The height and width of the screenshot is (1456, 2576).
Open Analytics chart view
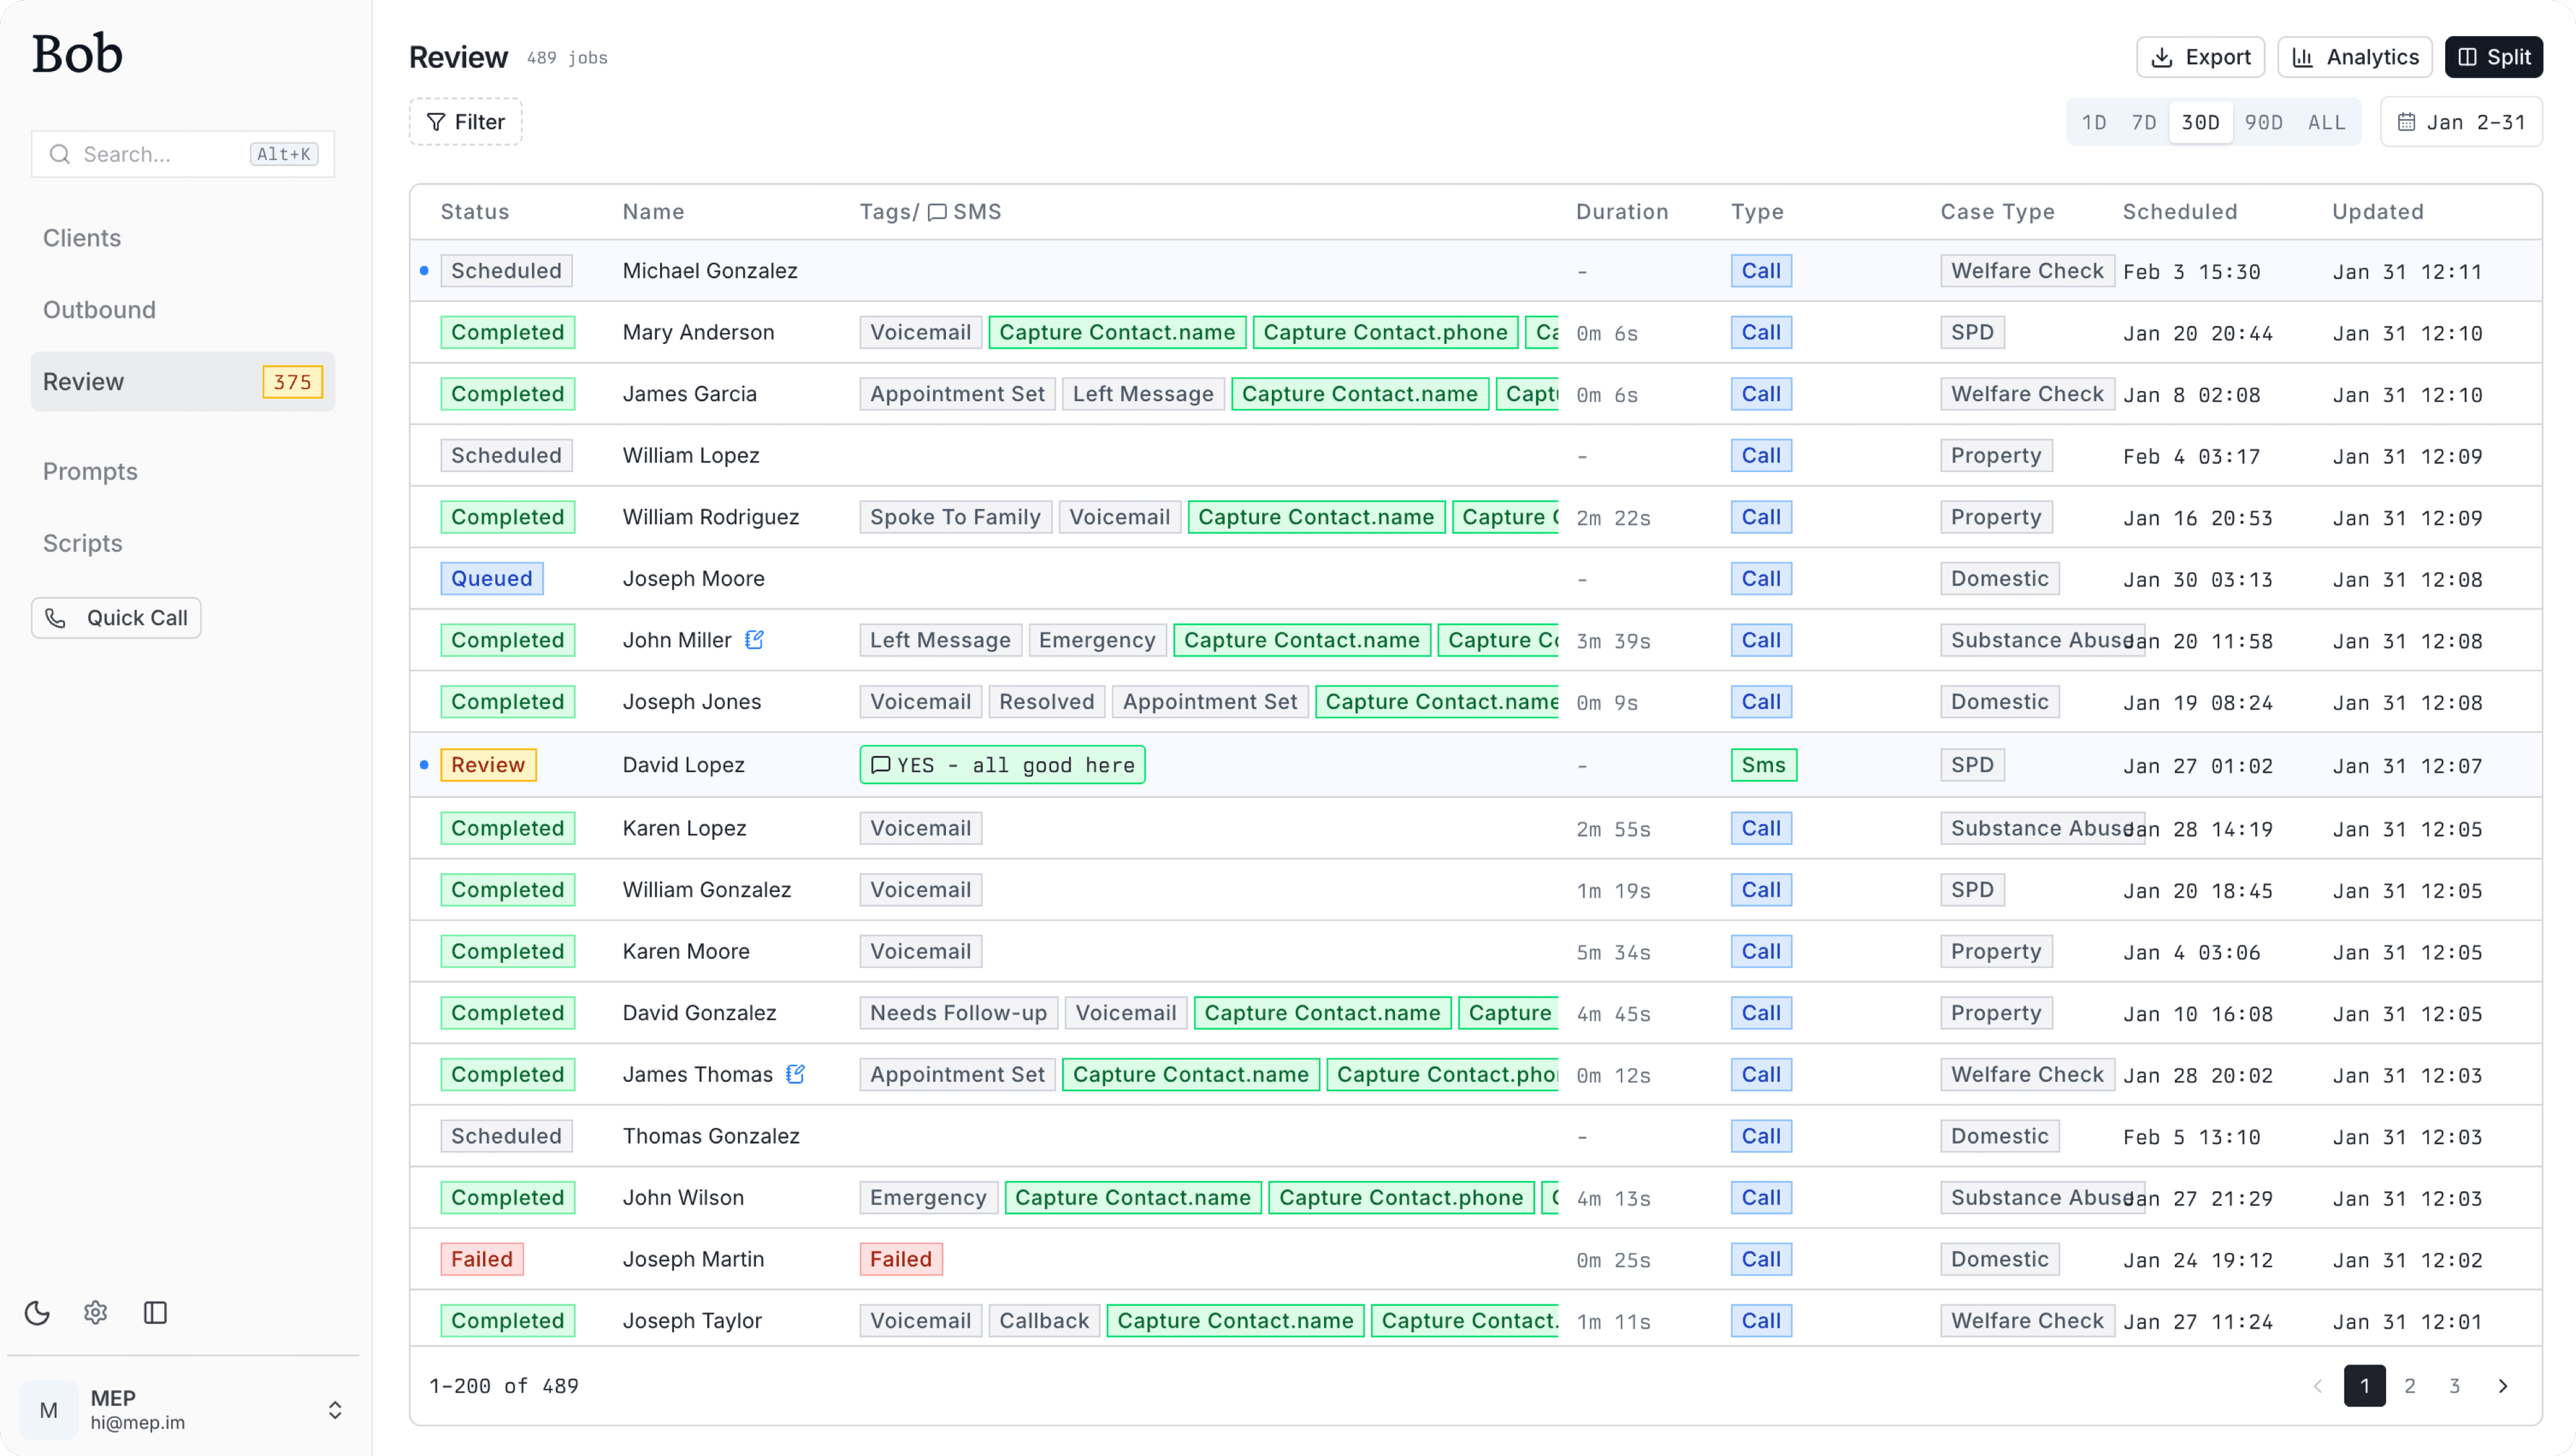coord(2354,57)
